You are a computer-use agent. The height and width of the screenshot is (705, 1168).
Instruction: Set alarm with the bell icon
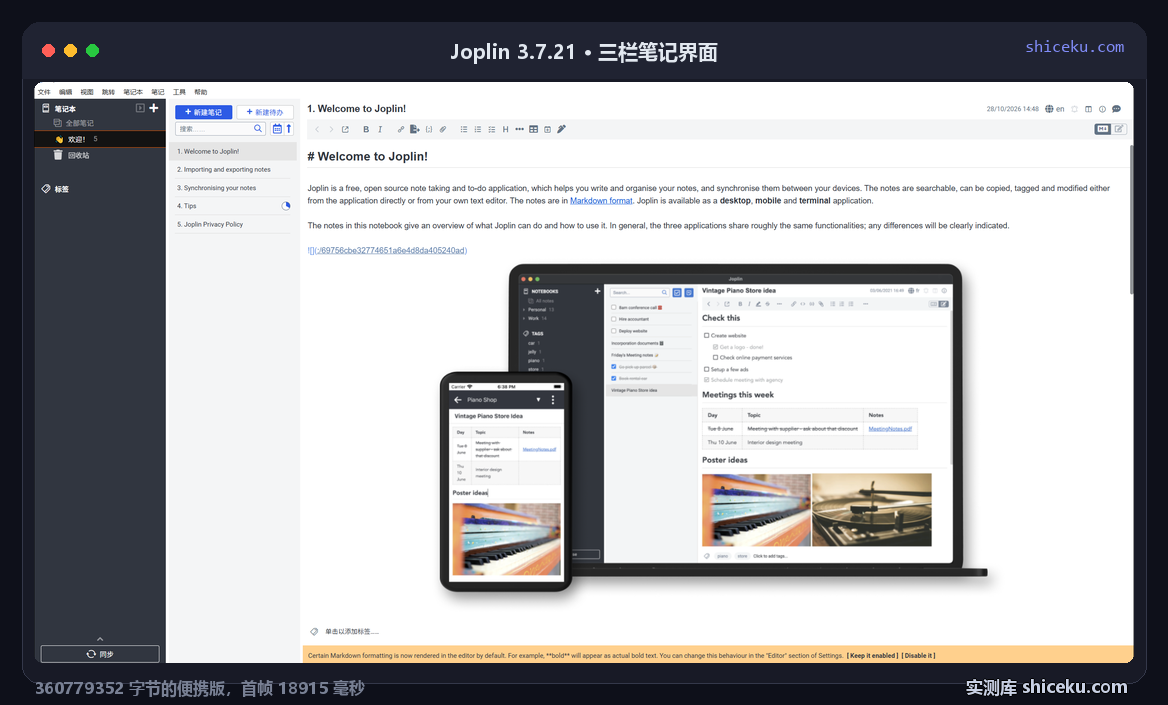(x=1074, y=109)
